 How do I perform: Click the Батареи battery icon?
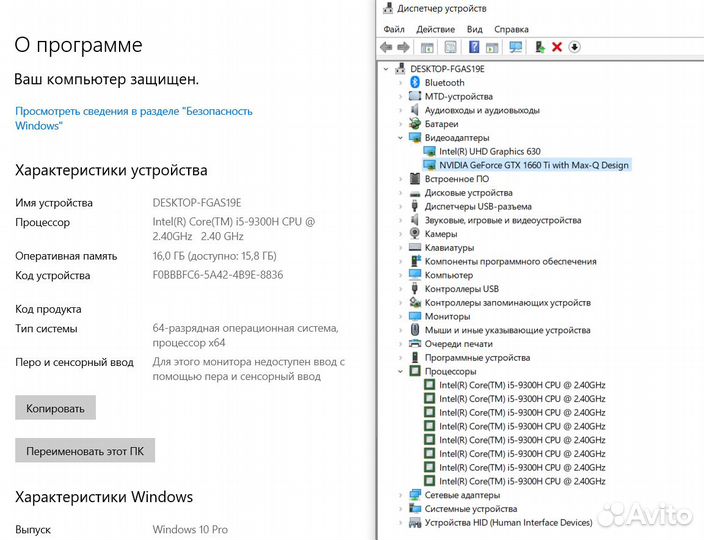tap(415, 123)
